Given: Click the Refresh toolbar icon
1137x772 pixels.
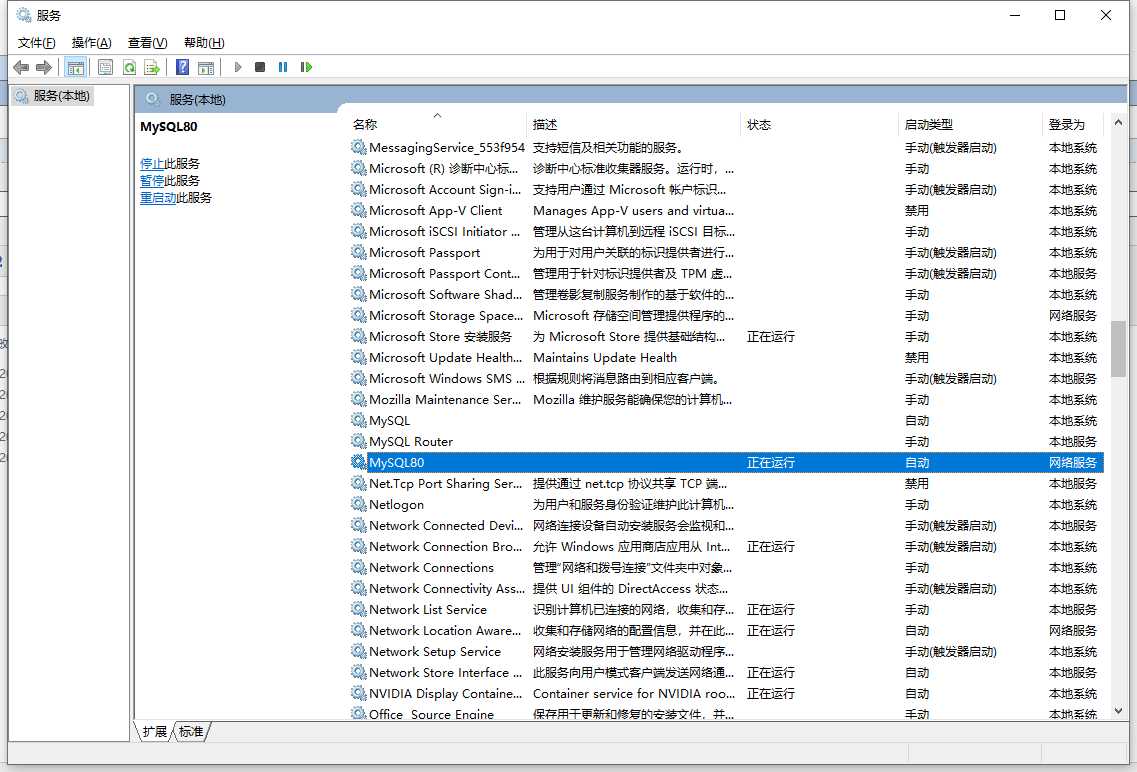Looking at the screenshot, I should tap(129, 67).
